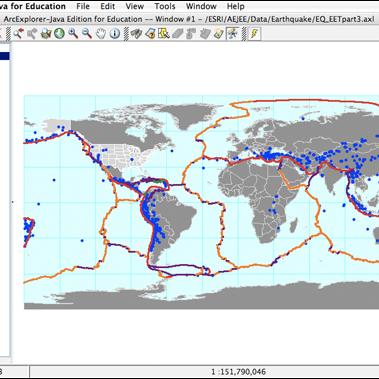Screen dimensions: 379x379
Task: Open the Window menu
Action: (201, 6)
